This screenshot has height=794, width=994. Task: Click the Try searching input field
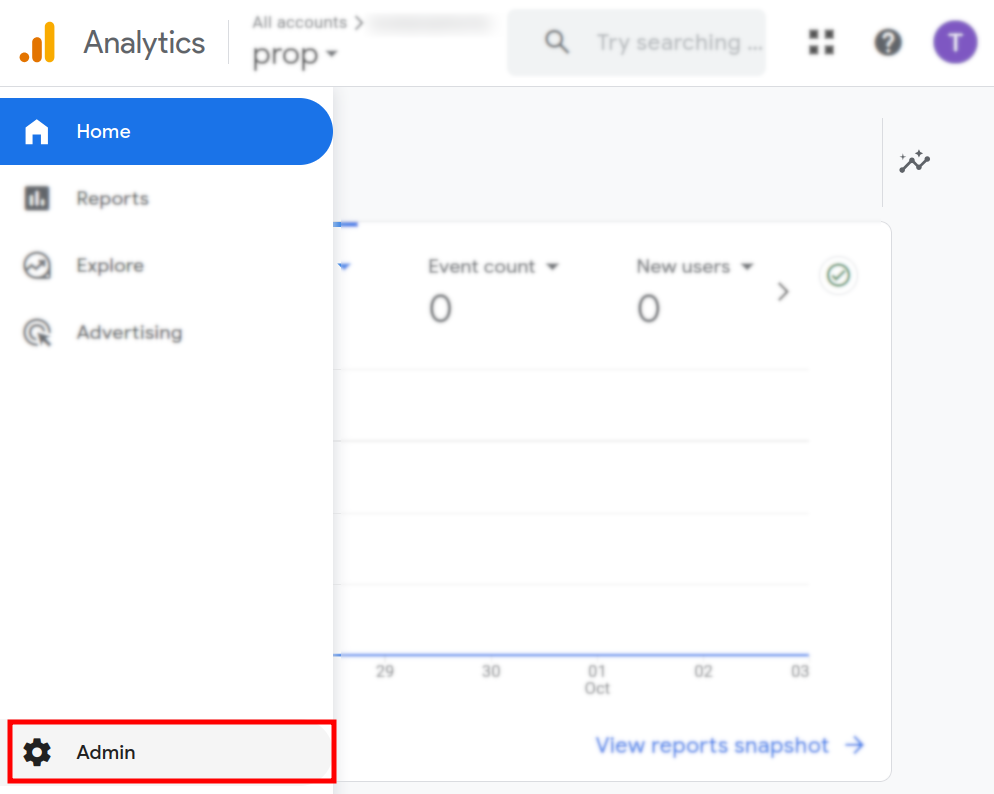680,42
